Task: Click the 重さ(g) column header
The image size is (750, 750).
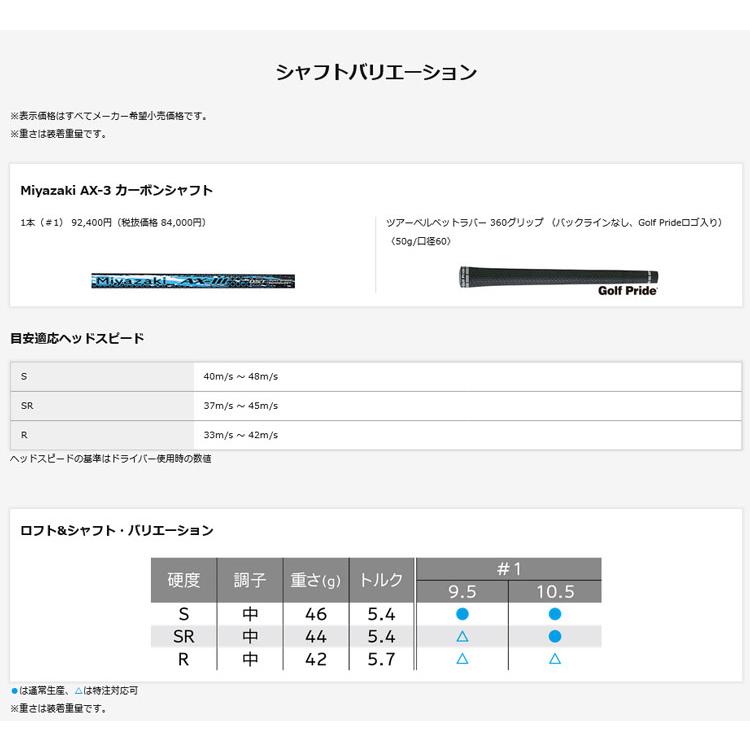Action: click(316, 580)
